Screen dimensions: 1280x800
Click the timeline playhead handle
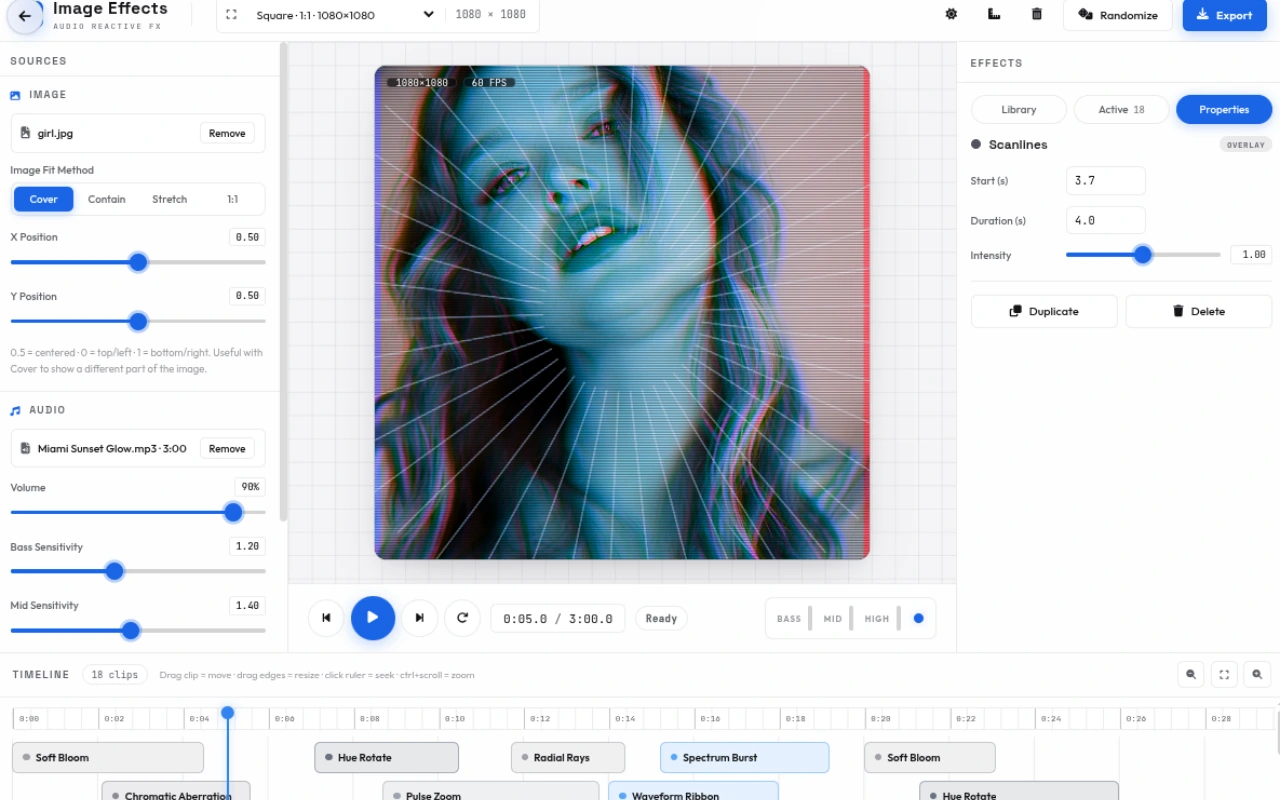[x=228, y=712]
